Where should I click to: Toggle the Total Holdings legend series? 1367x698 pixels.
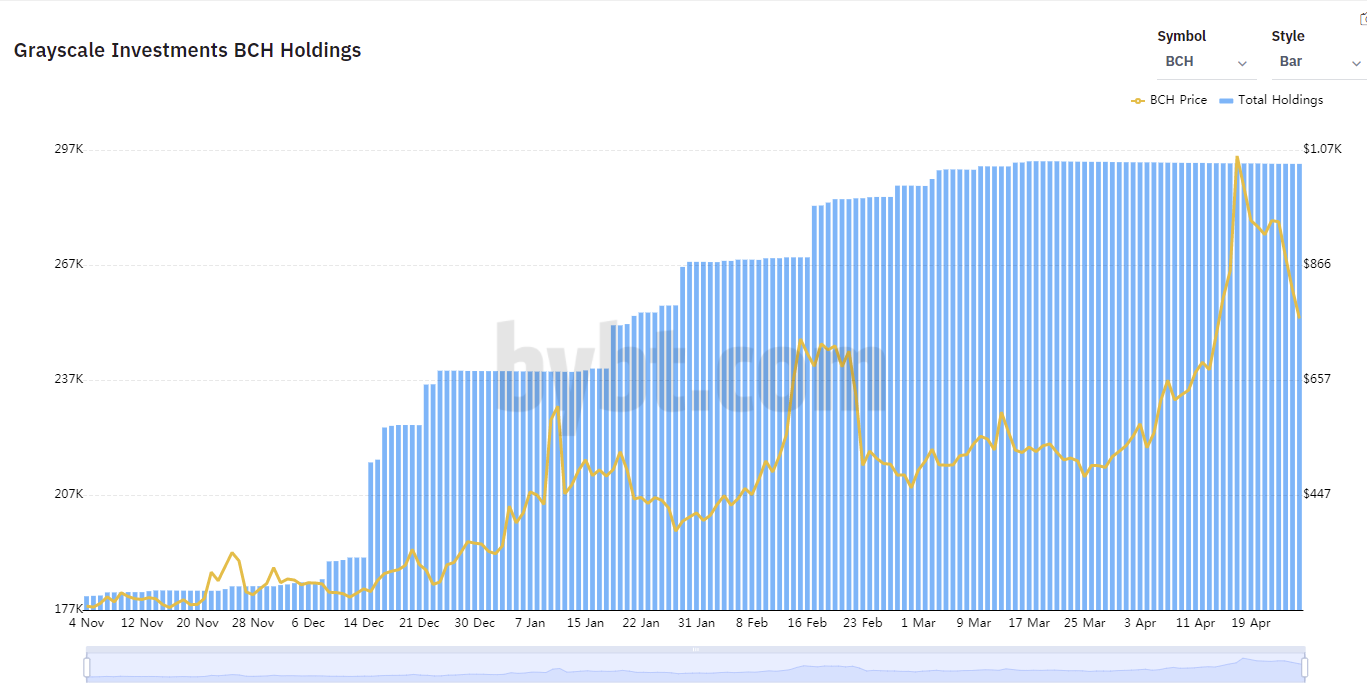point(1271,100)
